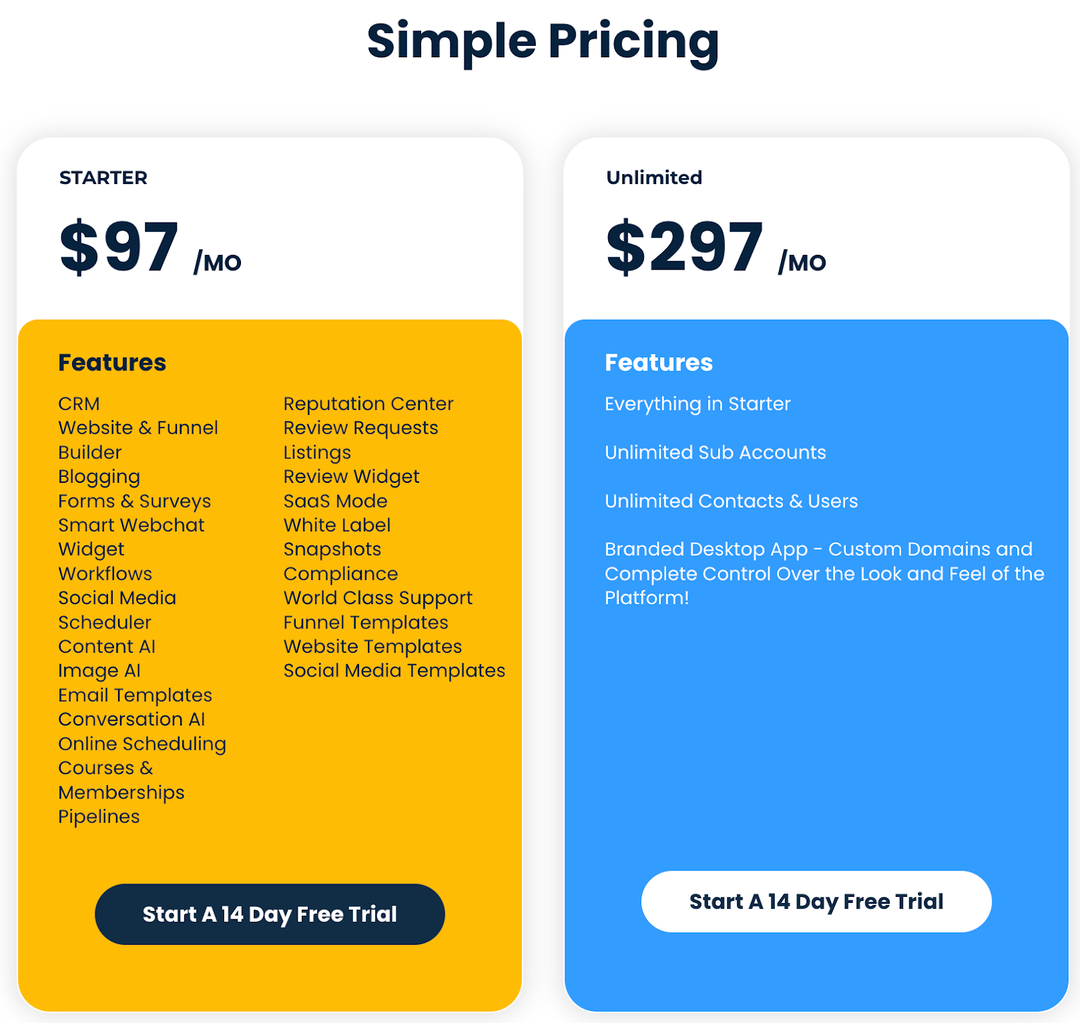The width and height of the screenshot is (1080, 1023).
Task: Click the Starter plan's Start A 14 Day Free Trial button
Action: coord(269,913)
